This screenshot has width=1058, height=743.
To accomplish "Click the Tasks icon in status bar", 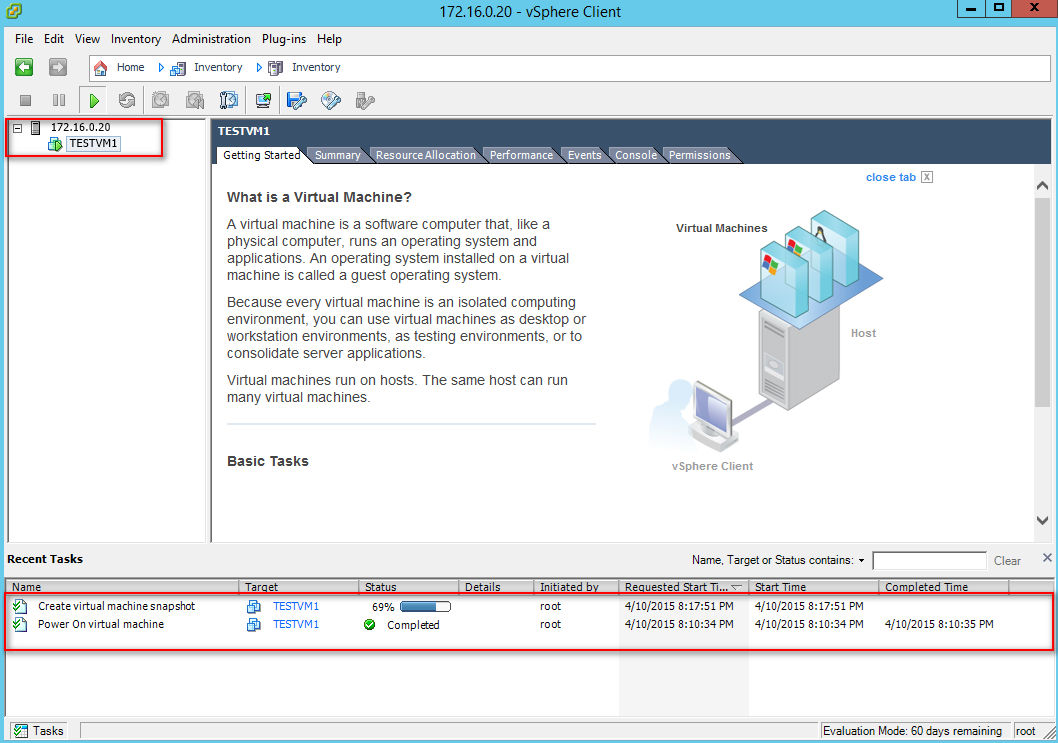I will point(21,731).
